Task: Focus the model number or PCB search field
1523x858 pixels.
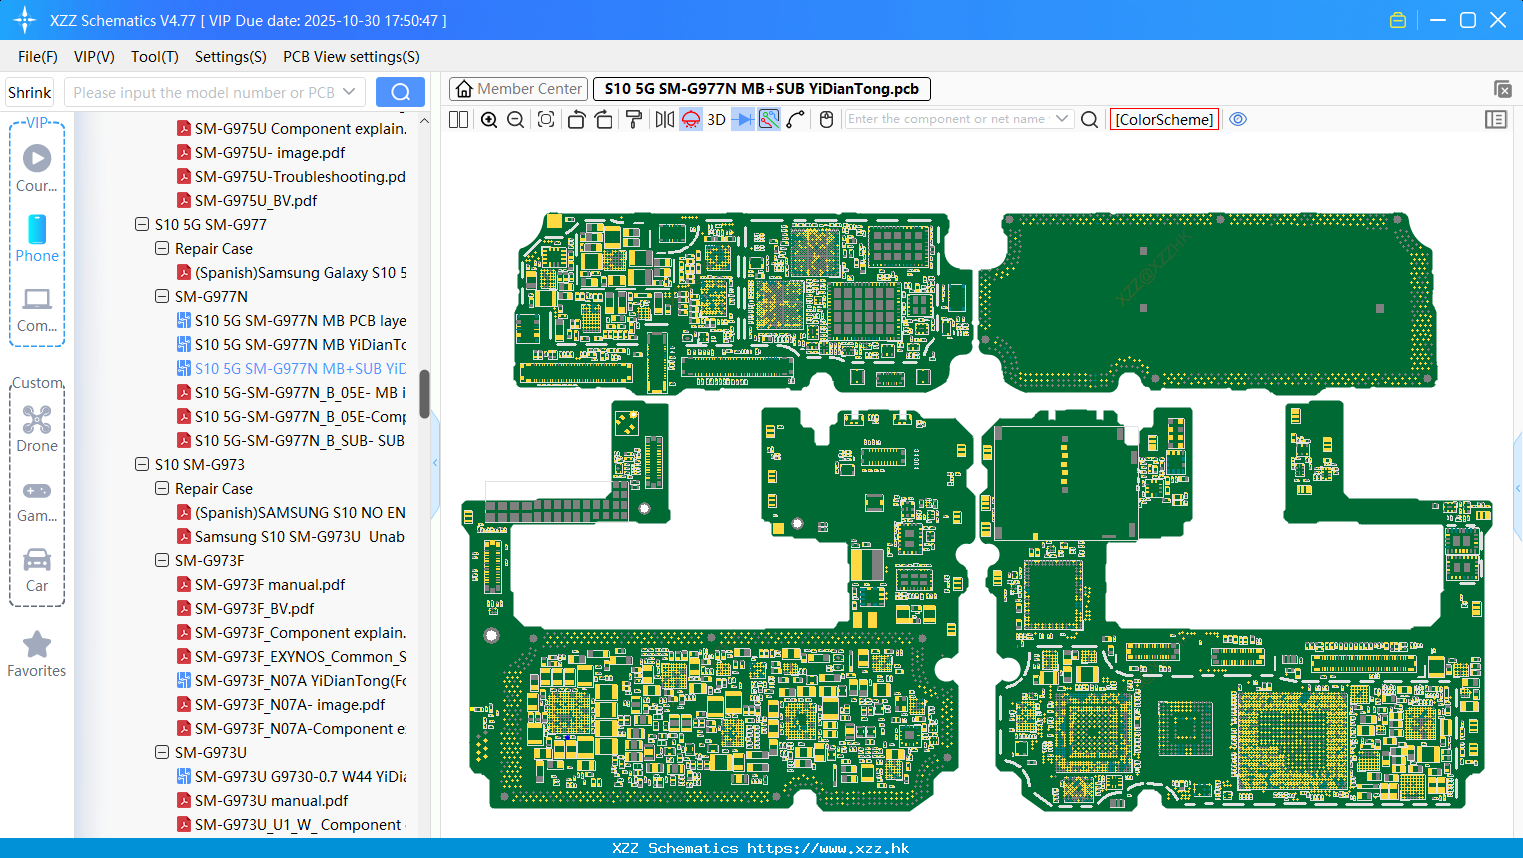Action: tap(203, 92)
